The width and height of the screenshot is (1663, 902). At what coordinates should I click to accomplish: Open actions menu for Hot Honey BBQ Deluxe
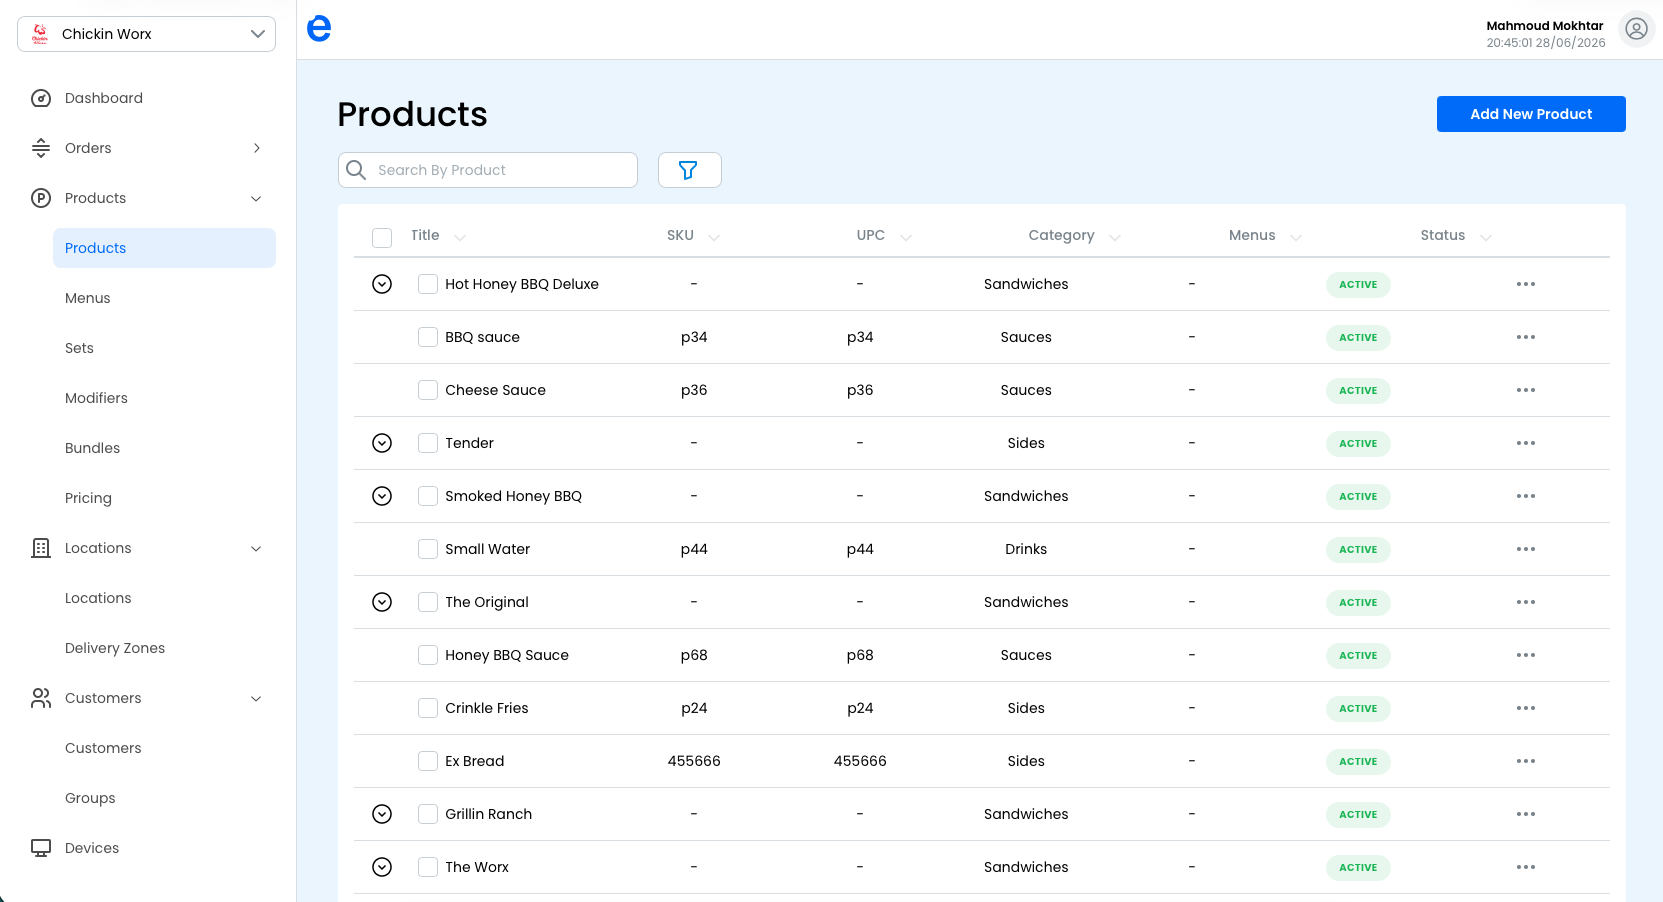(x=1525, y=284)
